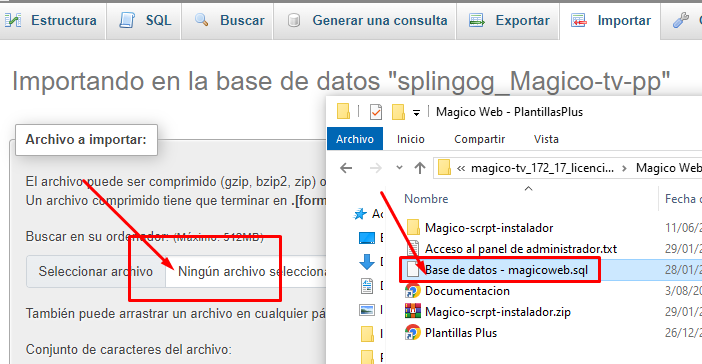
Task: Open Archivo menu in File Explorer
Action: click(355, 139)
